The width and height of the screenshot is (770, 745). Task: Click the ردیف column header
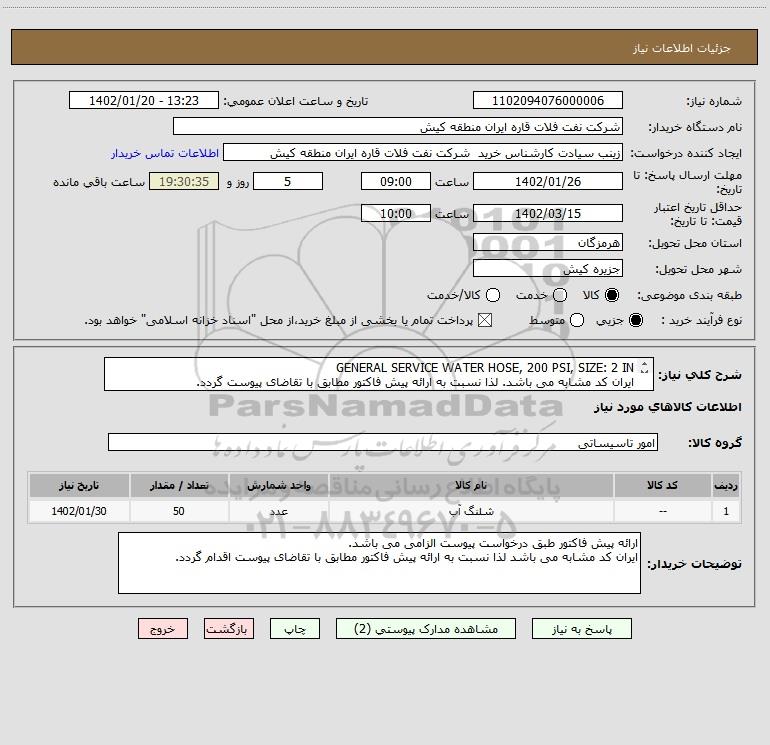pos(726,486)
